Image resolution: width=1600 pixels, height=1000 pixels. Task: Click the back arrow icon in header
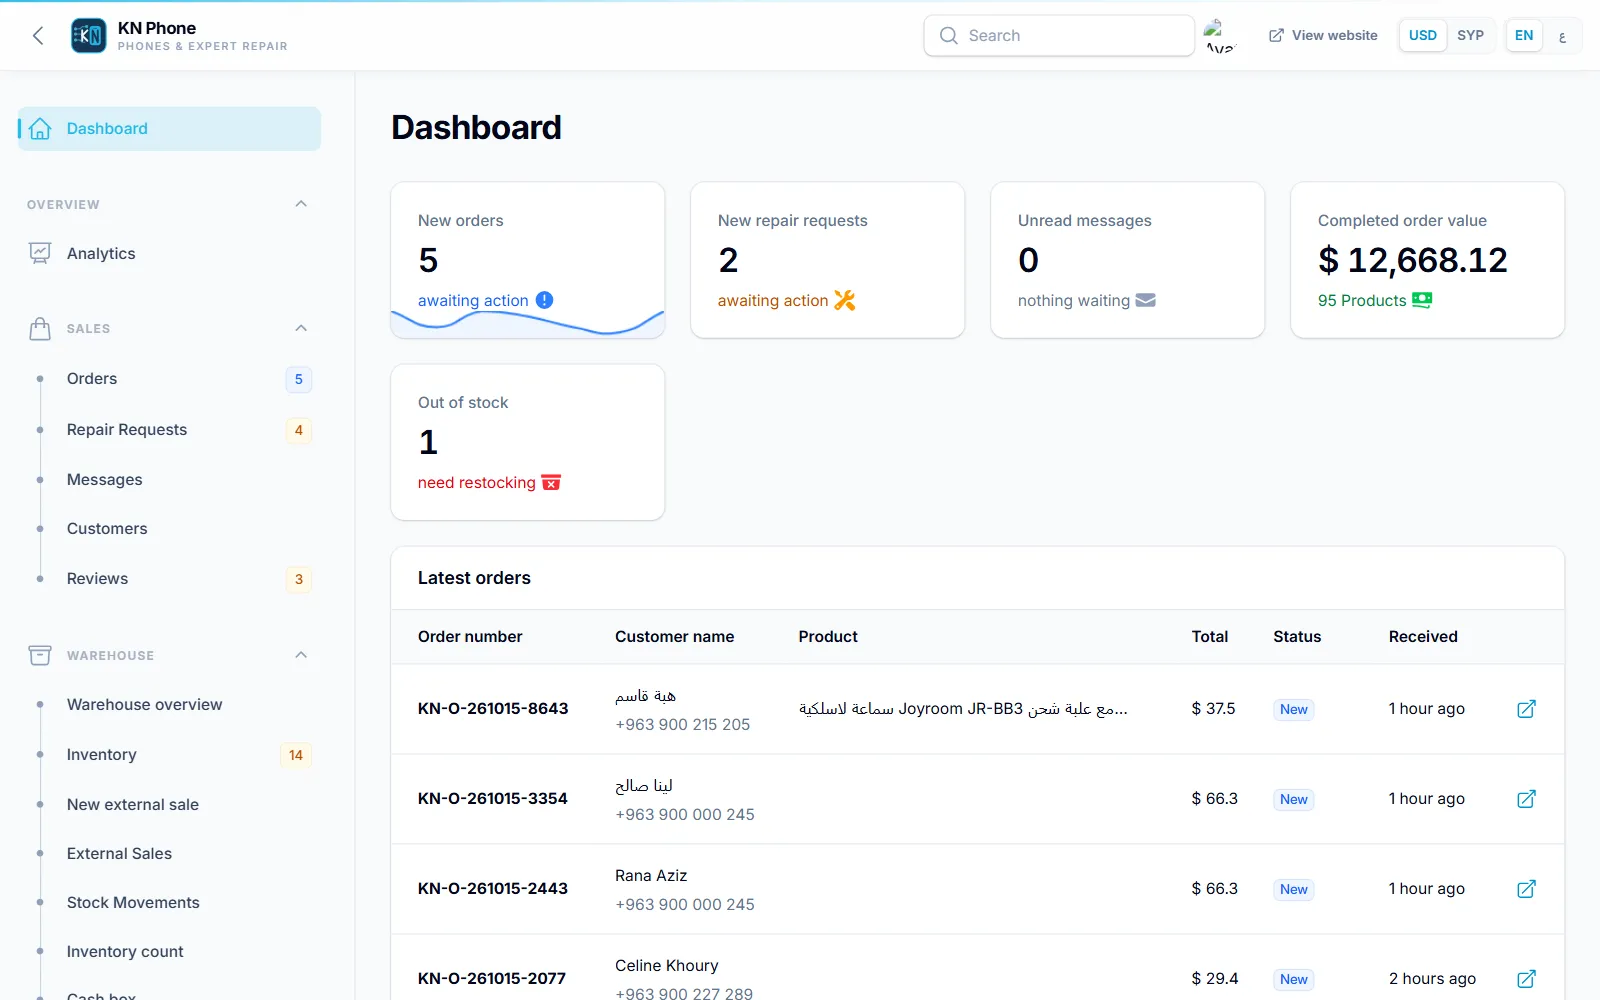(38, 36)
